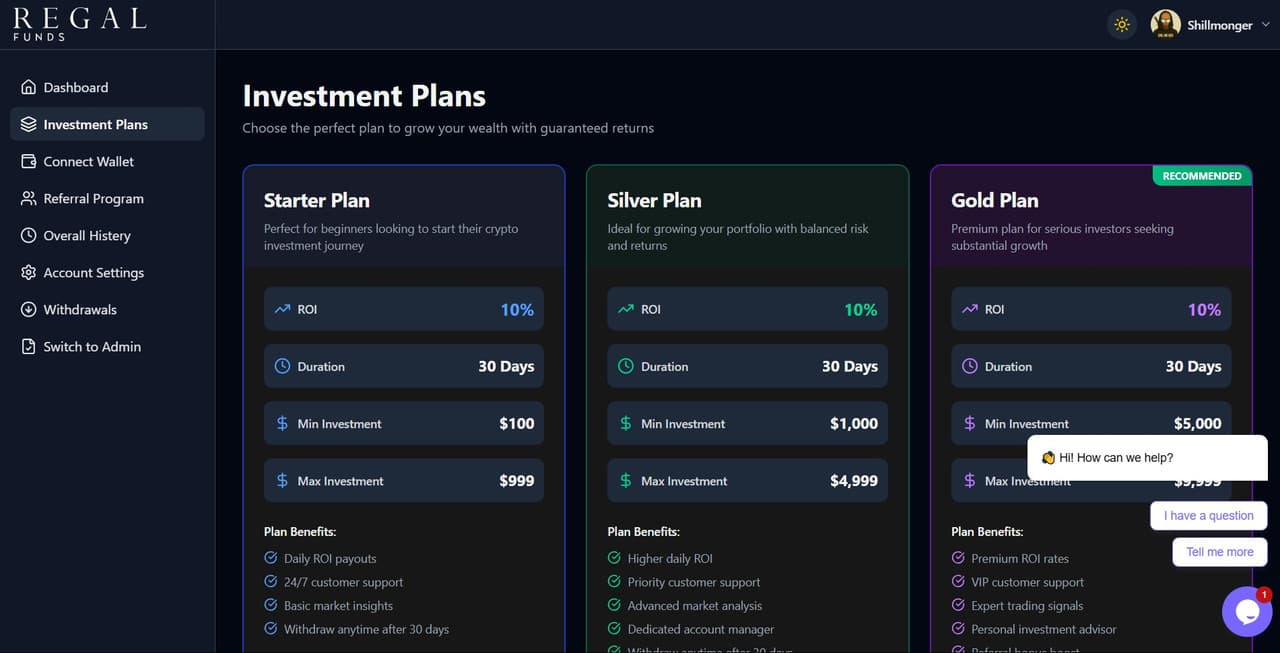
Task: Click the Shillmonger profile avatar
Action: point(1164,23)
